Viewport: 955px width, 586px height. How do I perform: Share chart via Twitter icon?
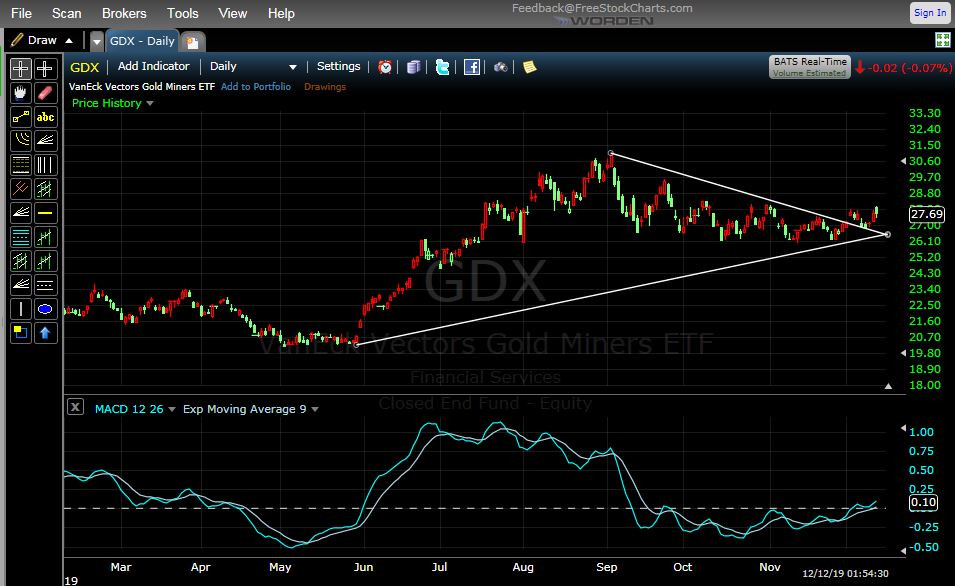click(x=442, y=67)
